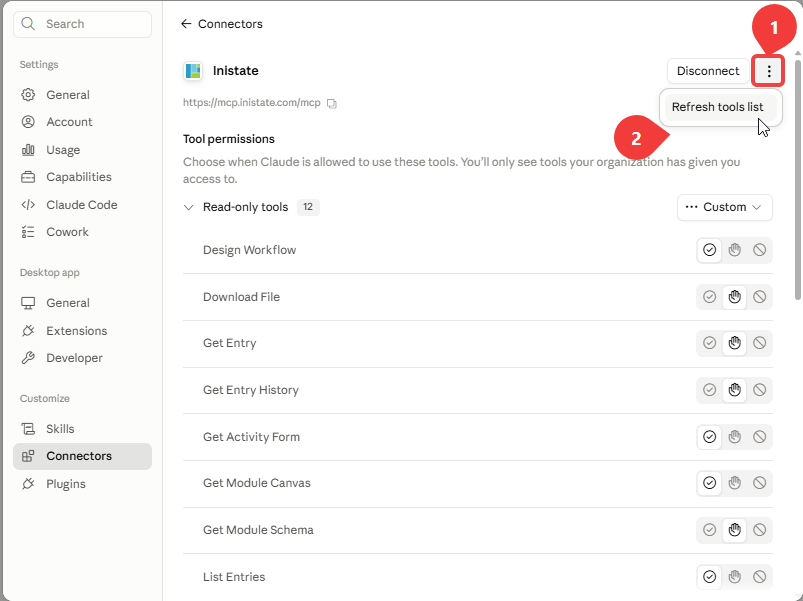Click the Search settings field

(x=82, y=24)
